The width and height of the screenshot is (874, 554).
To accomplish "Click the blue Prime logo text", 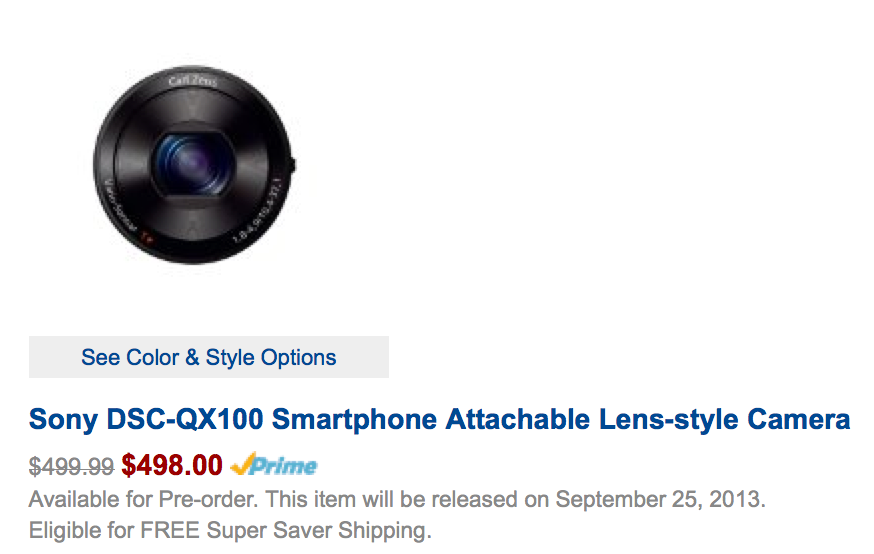I will [283, 466].
